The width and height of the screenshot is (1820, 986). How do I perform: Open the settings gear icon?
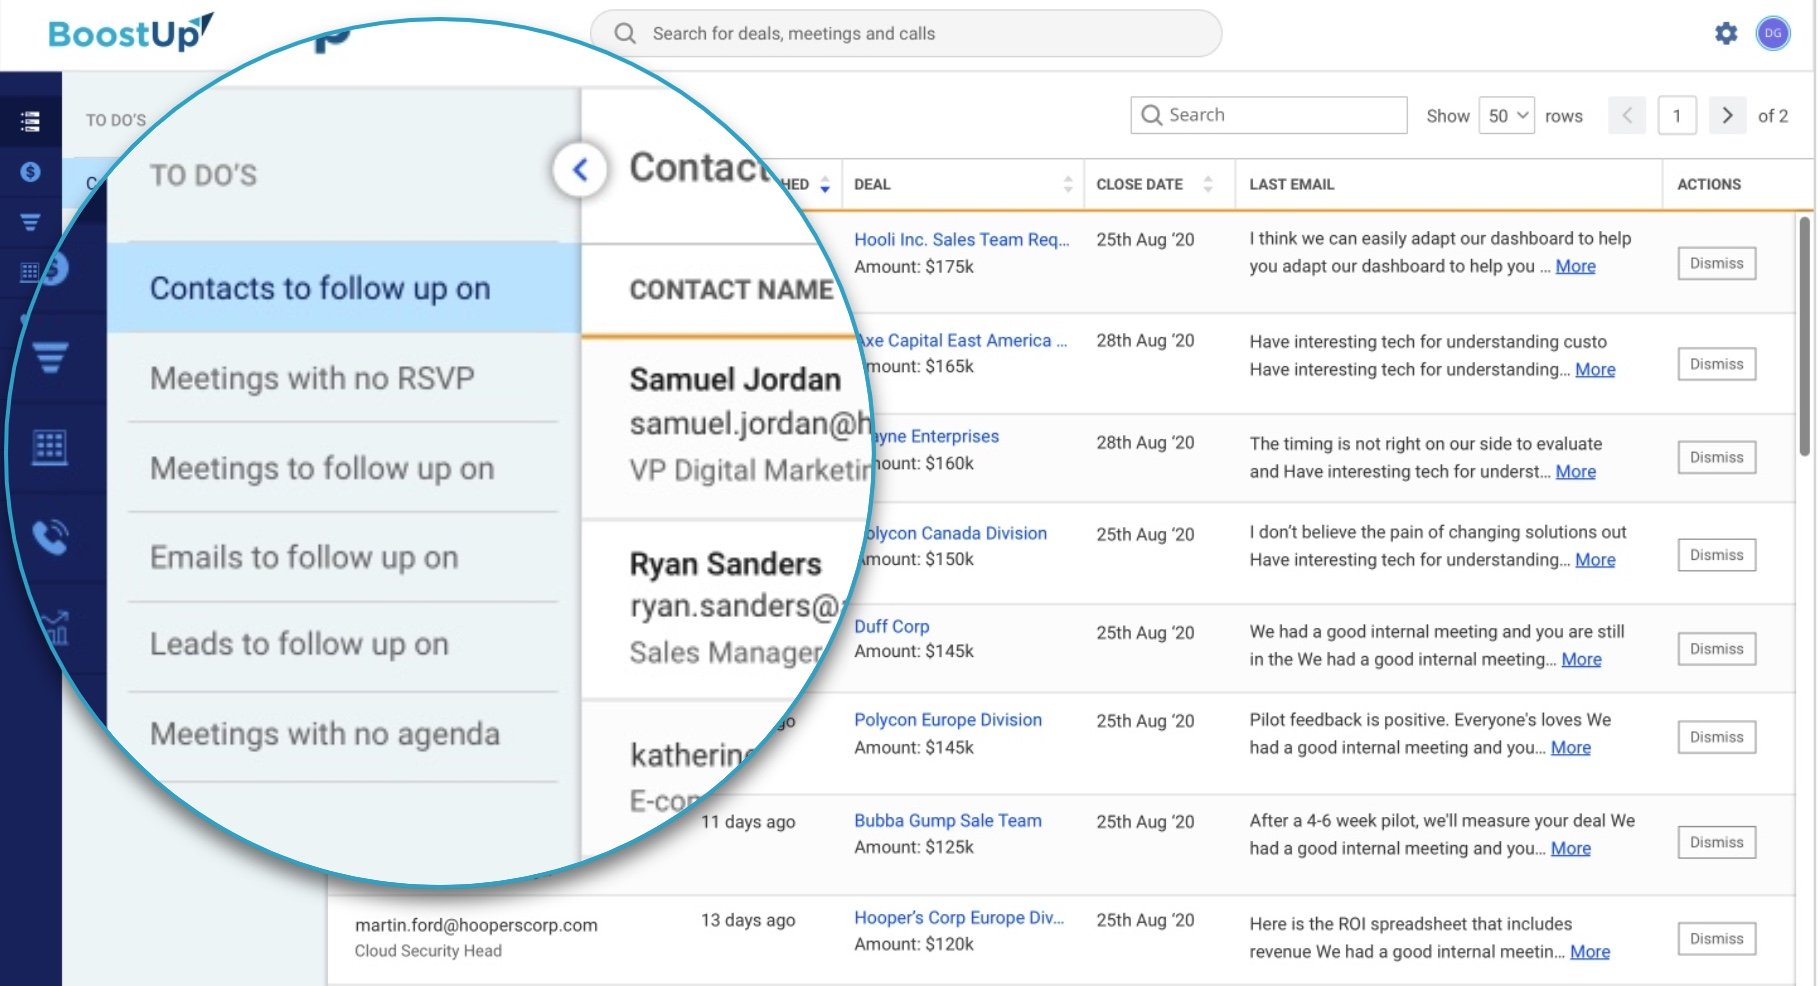pyautogui.click(x=1726, y=33)
